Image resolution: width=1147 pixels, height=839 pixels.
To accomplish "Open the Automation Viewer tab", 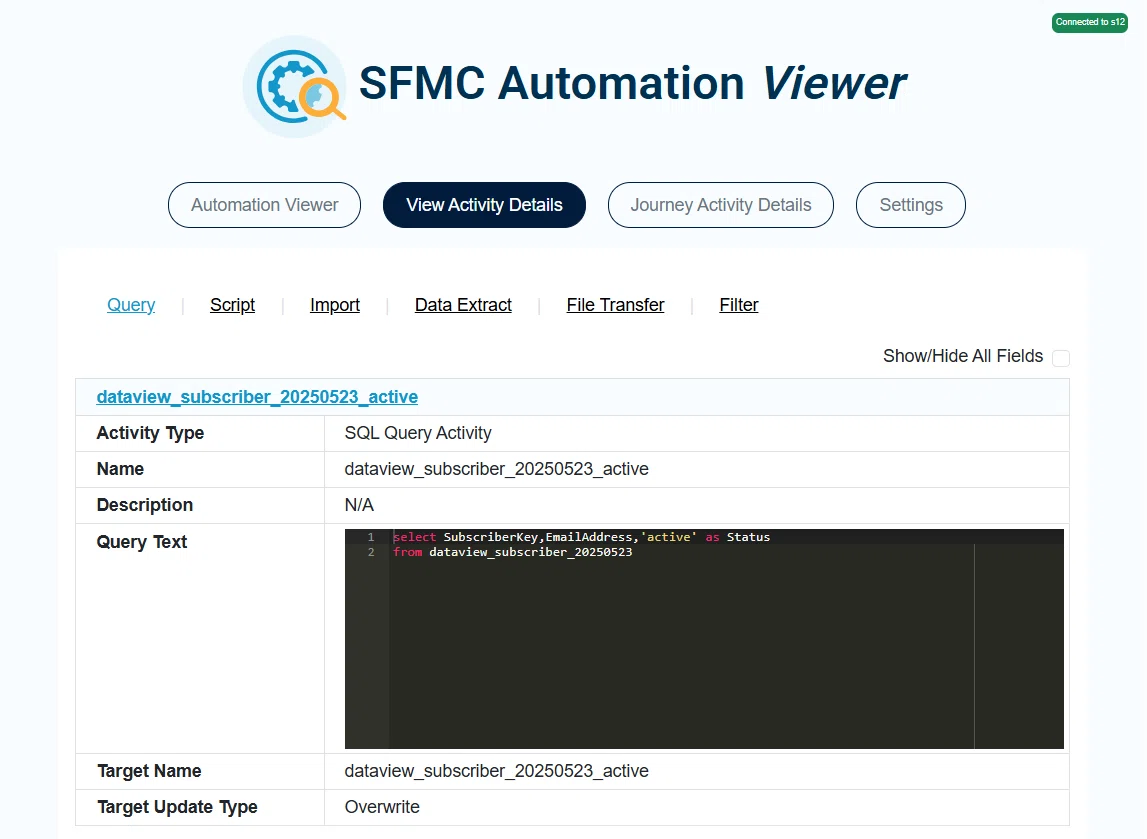I will tap(264, 205).
